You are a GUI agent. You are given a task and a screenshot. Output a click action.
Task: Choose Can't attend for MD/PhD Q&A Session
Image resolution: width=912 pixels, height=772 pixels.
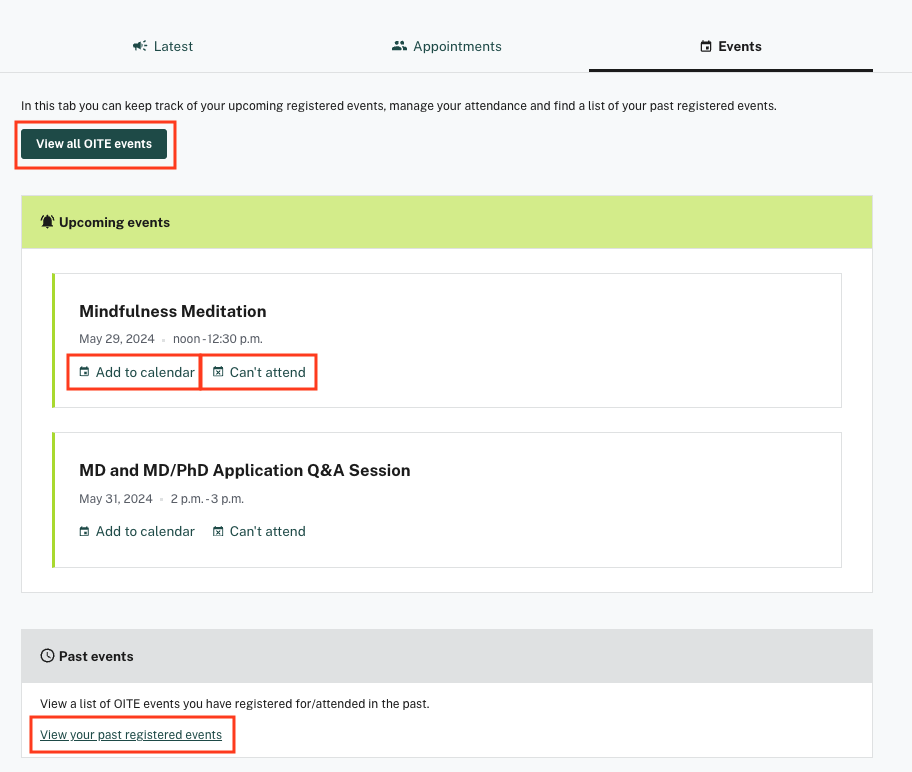click(x=259, y=531)
